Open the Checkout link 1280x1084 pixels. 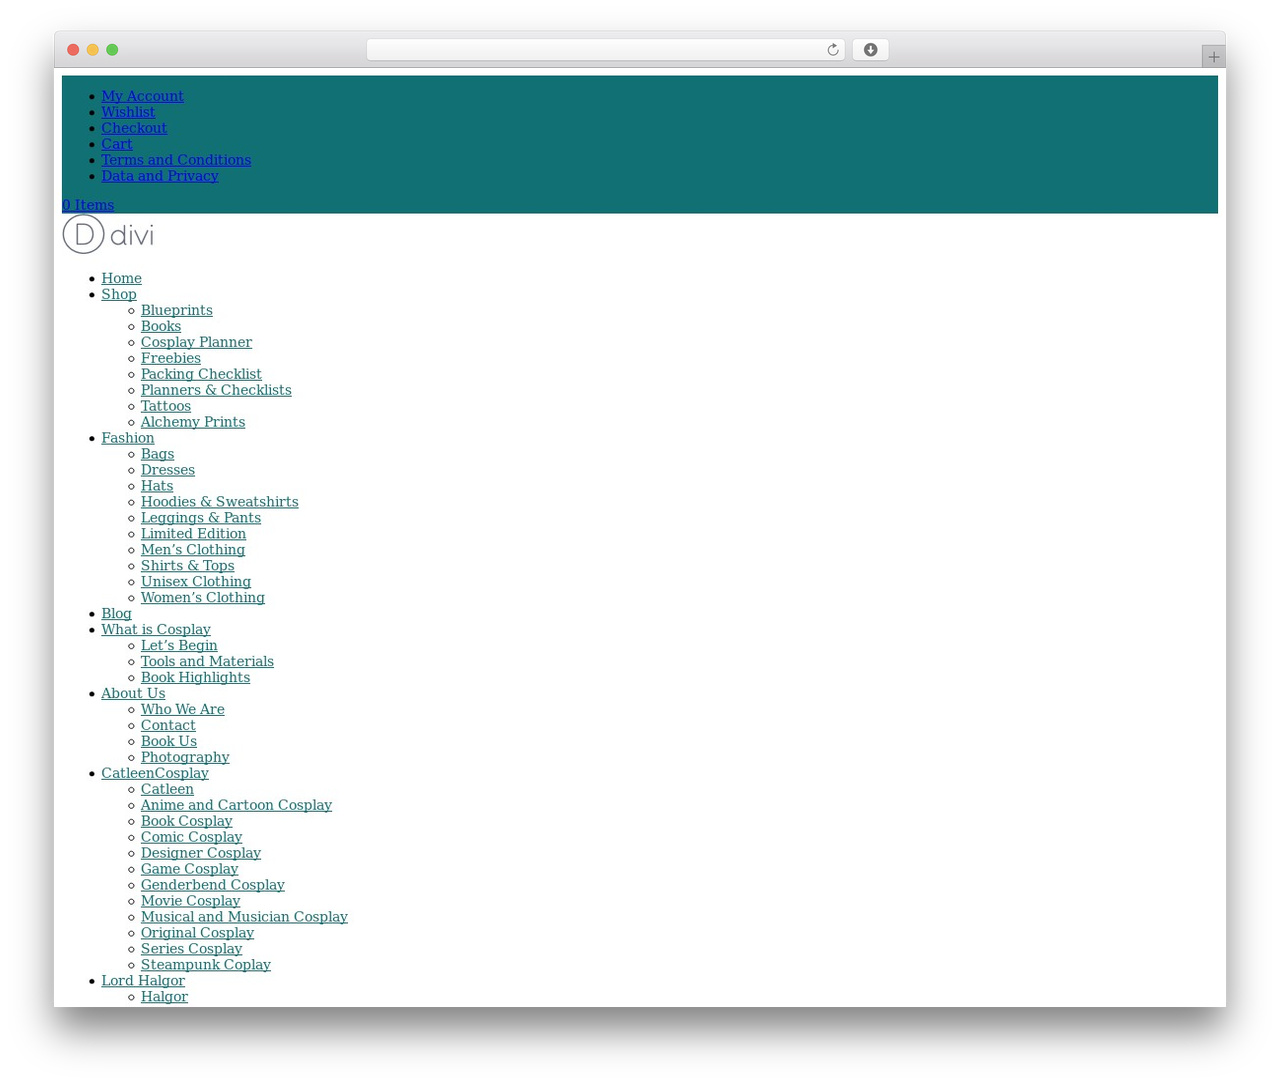(134, 128)
